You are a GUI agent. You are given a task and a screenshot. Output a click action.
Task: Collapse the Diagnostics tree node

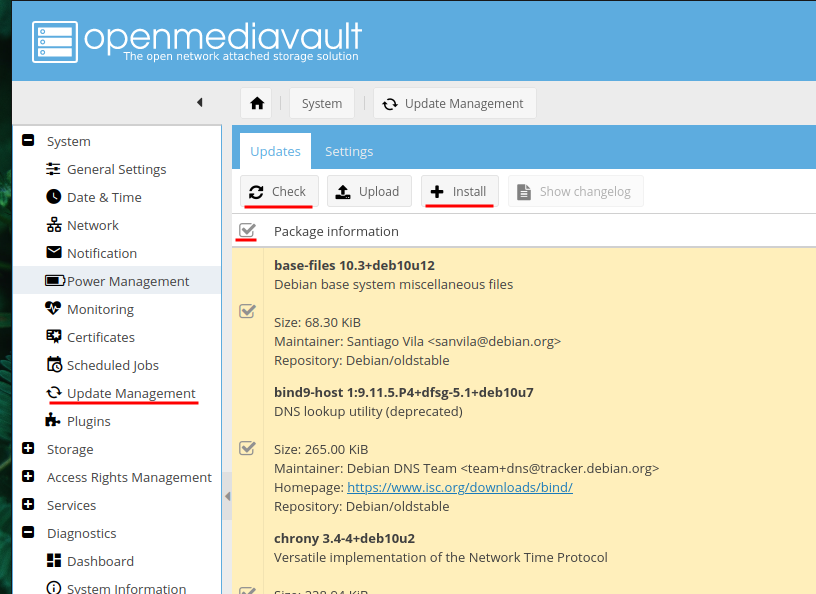pyautogui.click(x=28, y=532)
